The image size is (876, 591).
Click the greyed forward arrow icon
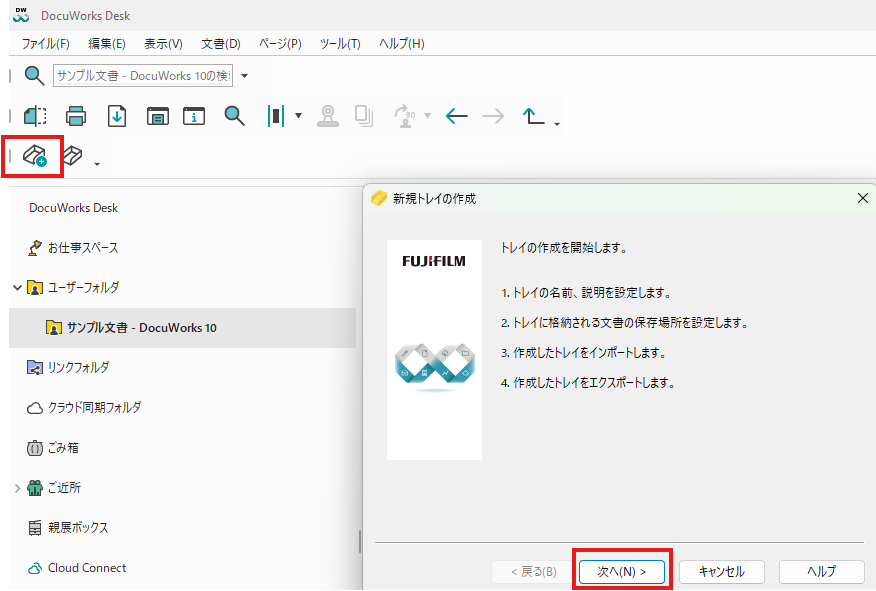[x=493, y=116]
